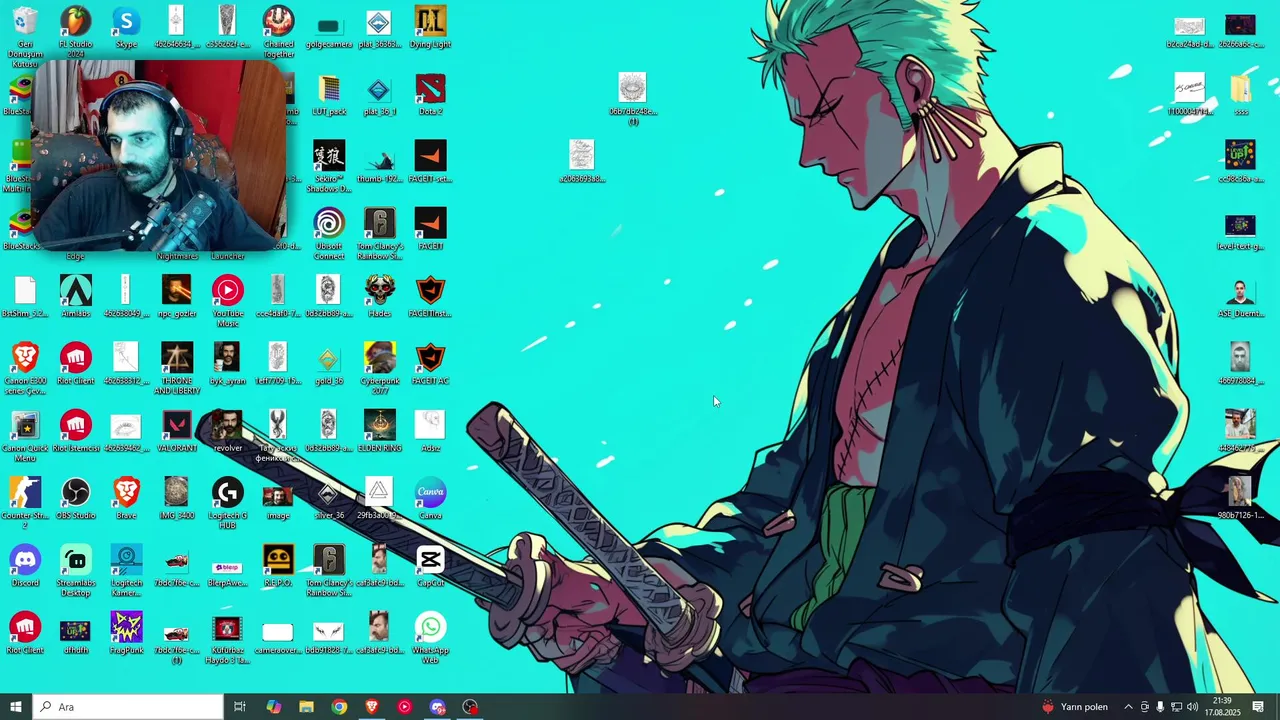The width and height of the screenshot is (1280, 720).
Task: Select the Logitech G HUB icon
Action: click(x=227, y=503)
